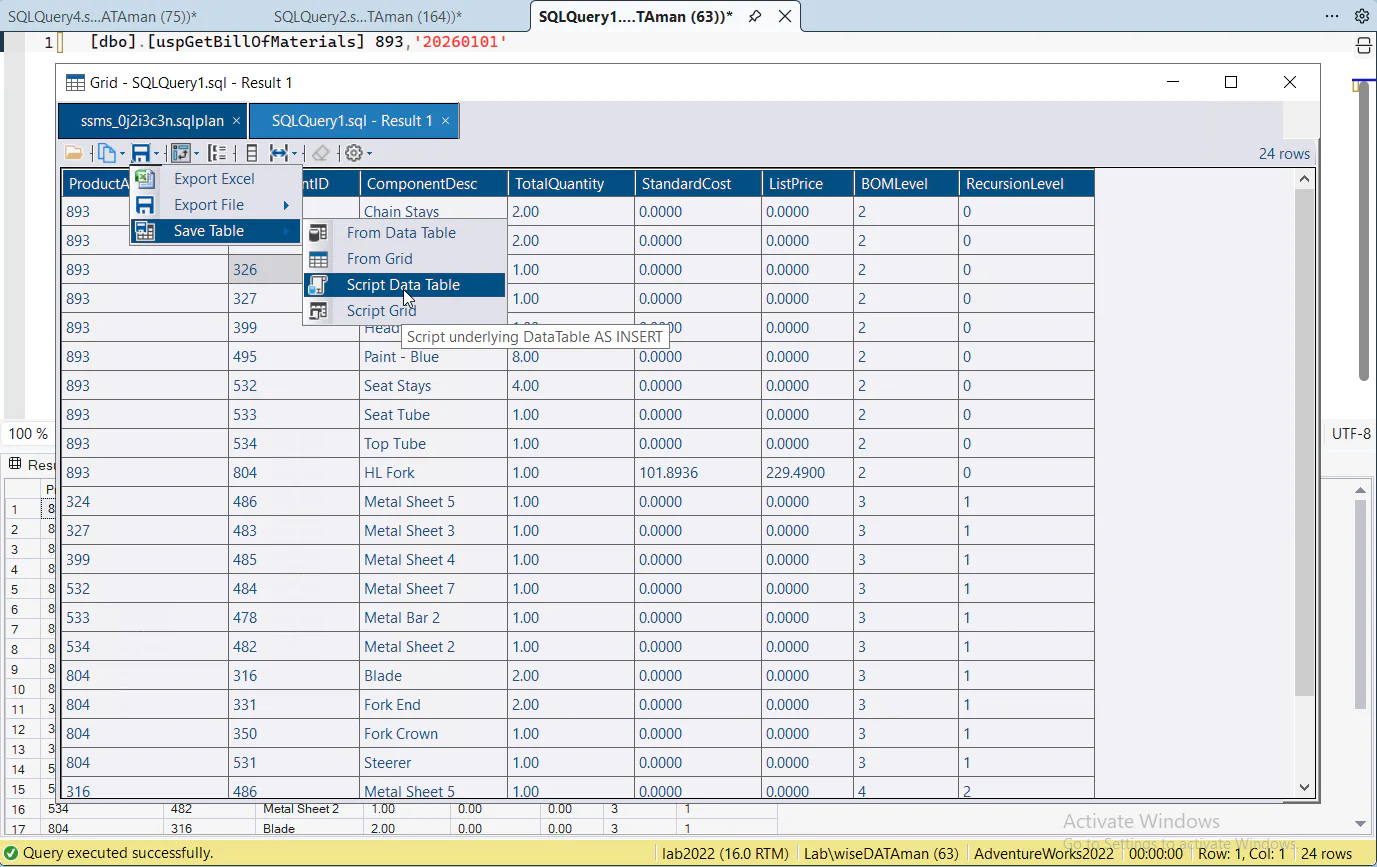Image resolution: width=1377 pixels, height=867 pixels.
Task: Switch to the SQLQuery2.sql document tab
Action: point(367,17)
